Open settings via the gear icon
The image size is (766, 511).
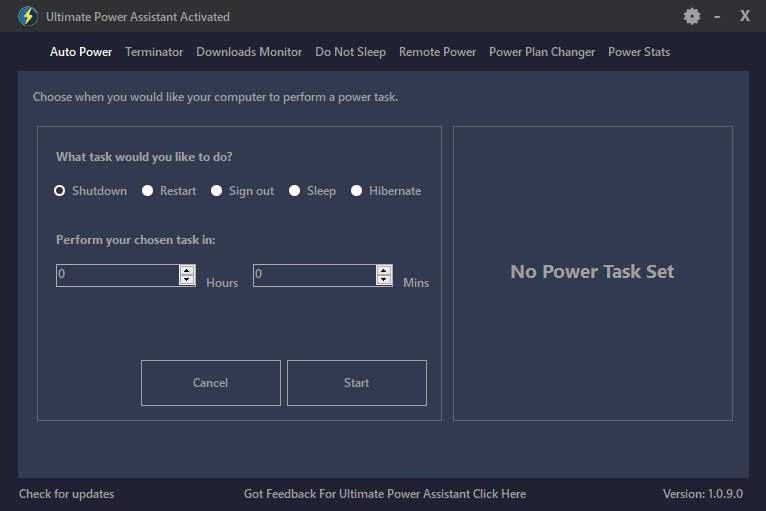click(x=692, y=16)
